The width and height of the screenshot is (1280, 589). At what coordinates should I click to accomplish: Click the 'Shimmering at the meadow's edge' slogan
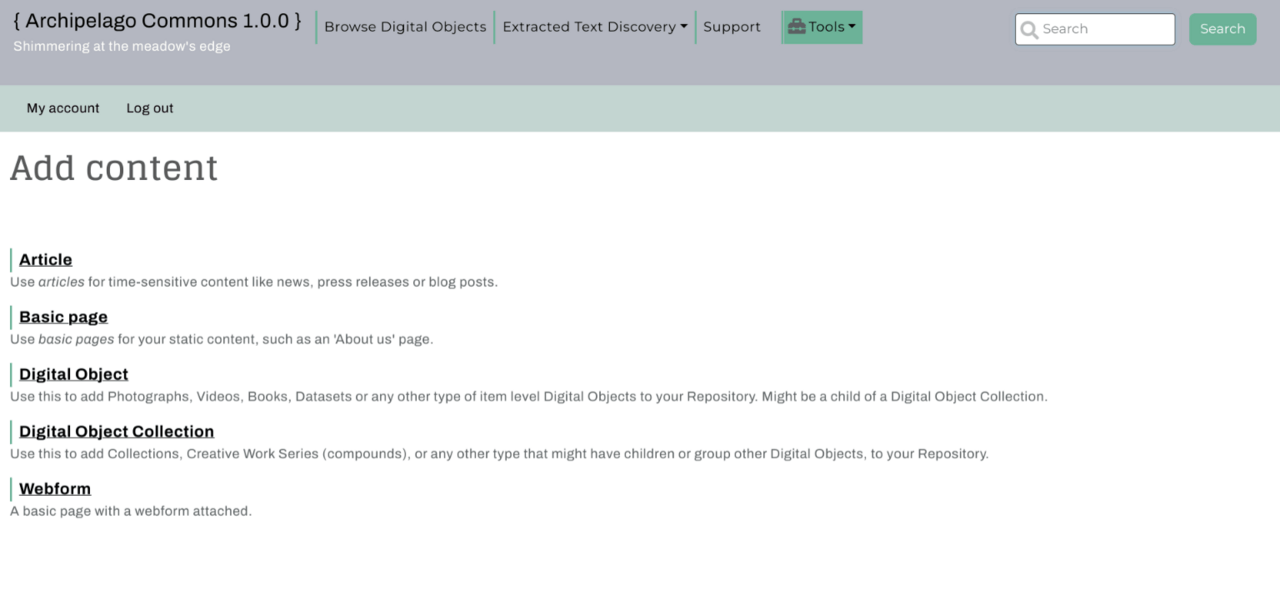(x=121, y=46)
